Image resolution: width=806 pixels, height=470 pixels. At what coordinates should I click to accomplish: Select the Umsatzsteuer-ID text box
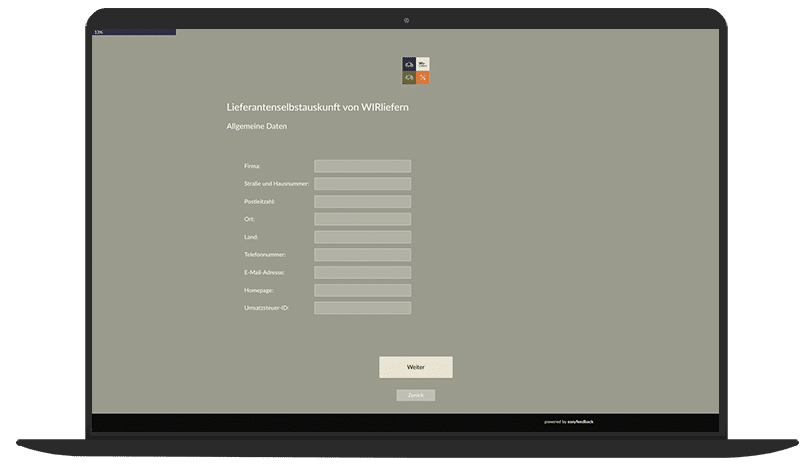tap(362, 308)
